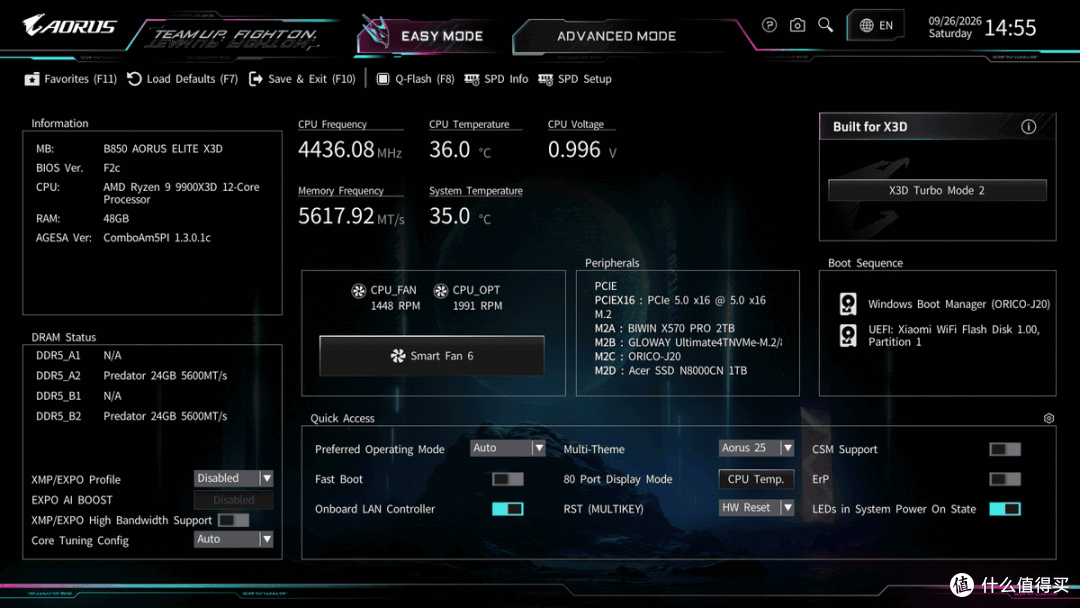Switch to Advanced Mode tab
Image resolution: width=1080 pixels, height=608 pixels.
point(616,36)
